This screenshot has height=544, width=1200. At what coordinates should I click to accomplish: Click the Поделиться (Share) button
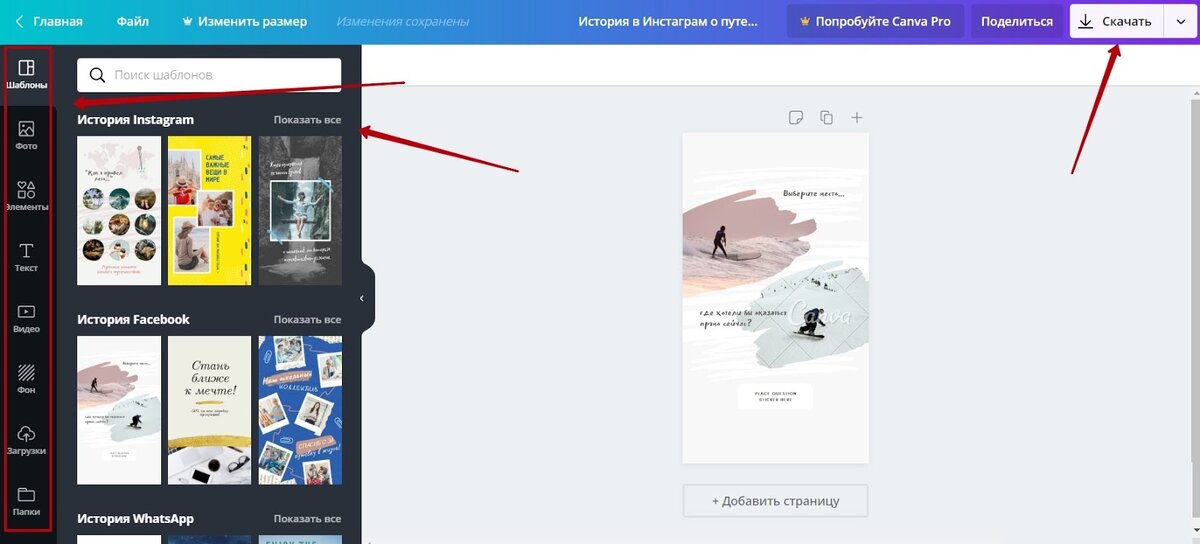pyautogui.click(x=1016, y=21)
